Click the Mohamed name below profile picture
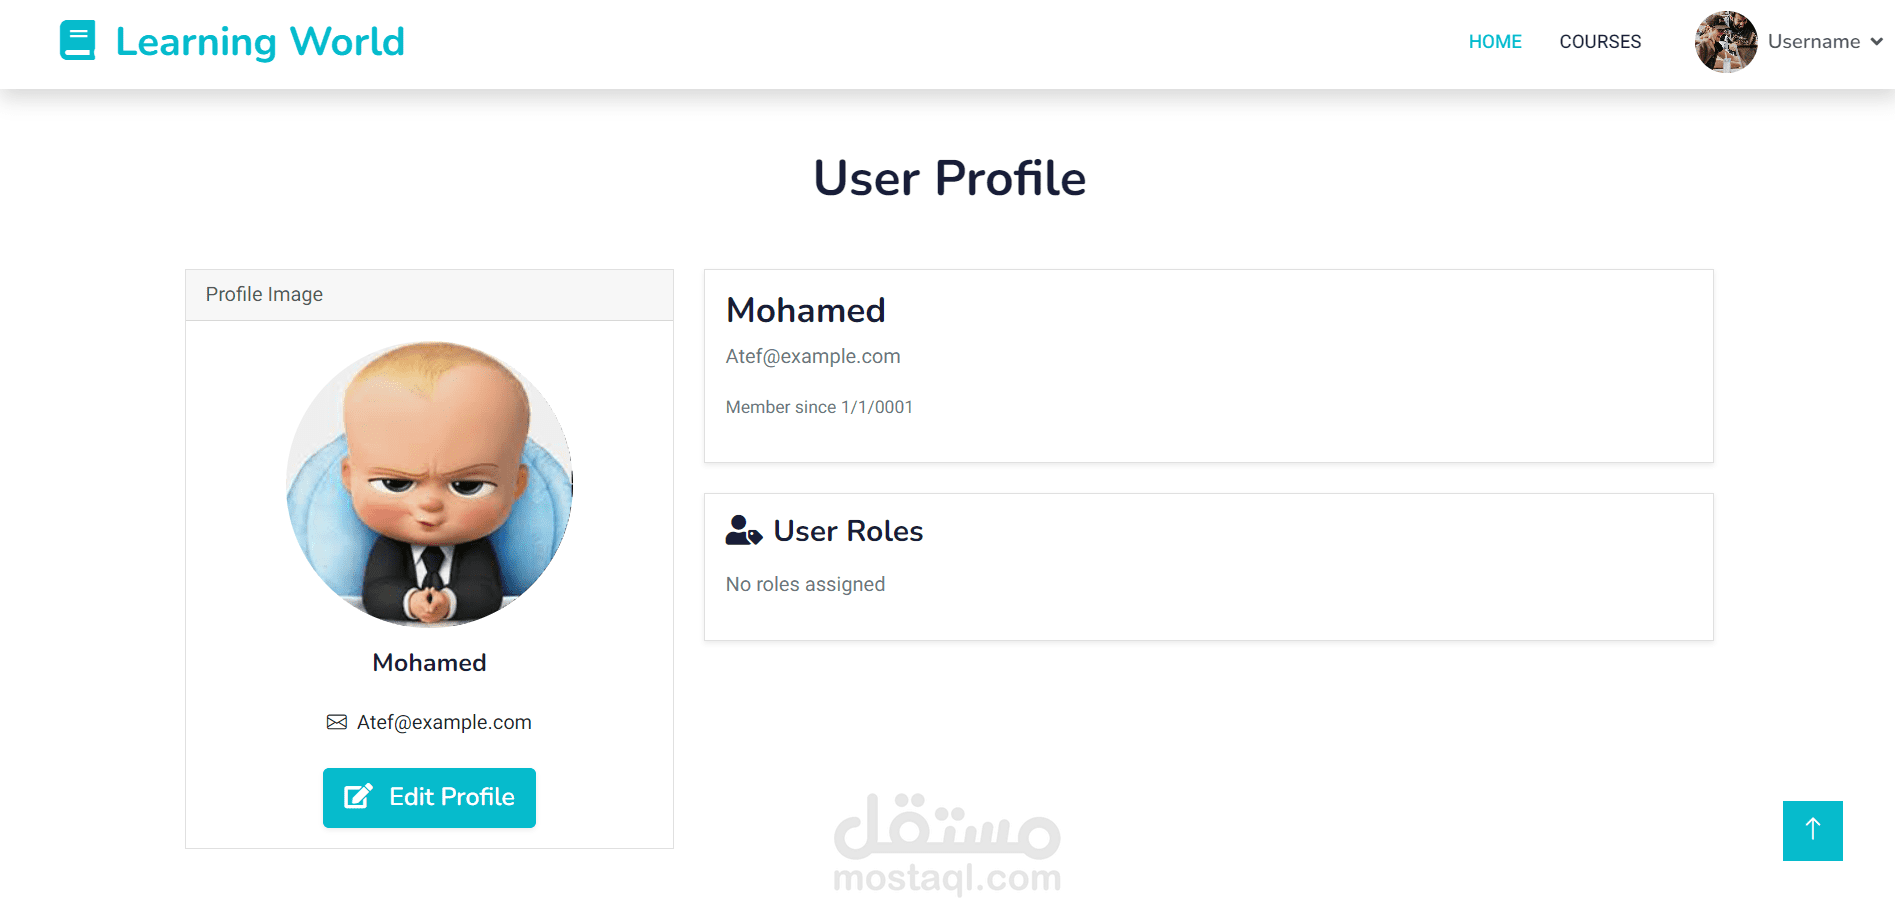 (x=429, y=663)
